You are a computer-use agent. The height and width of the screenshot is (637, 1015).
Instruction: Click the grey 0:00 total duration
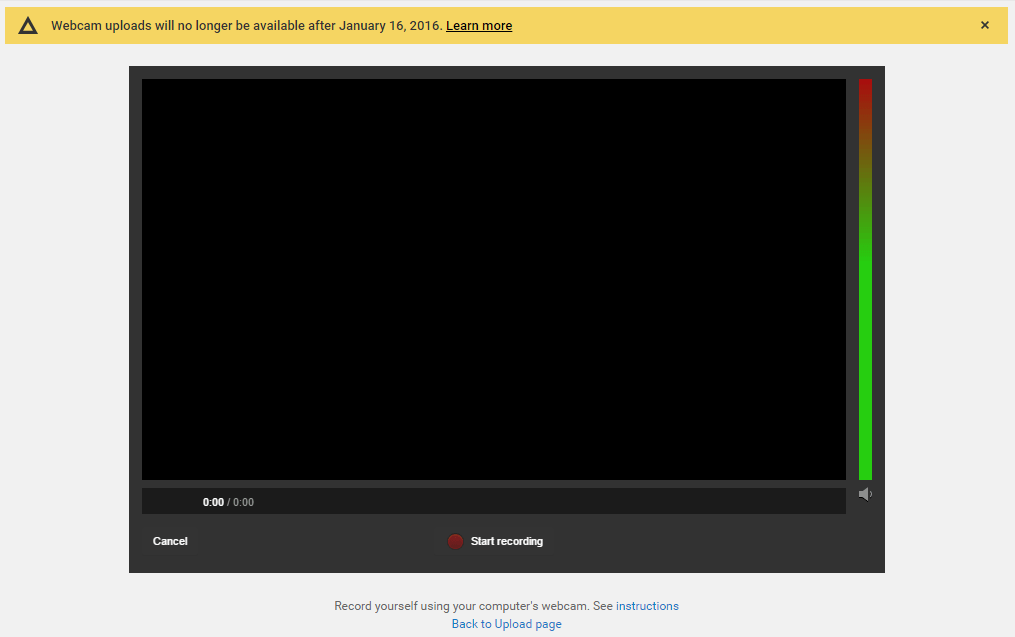(244, 502)
